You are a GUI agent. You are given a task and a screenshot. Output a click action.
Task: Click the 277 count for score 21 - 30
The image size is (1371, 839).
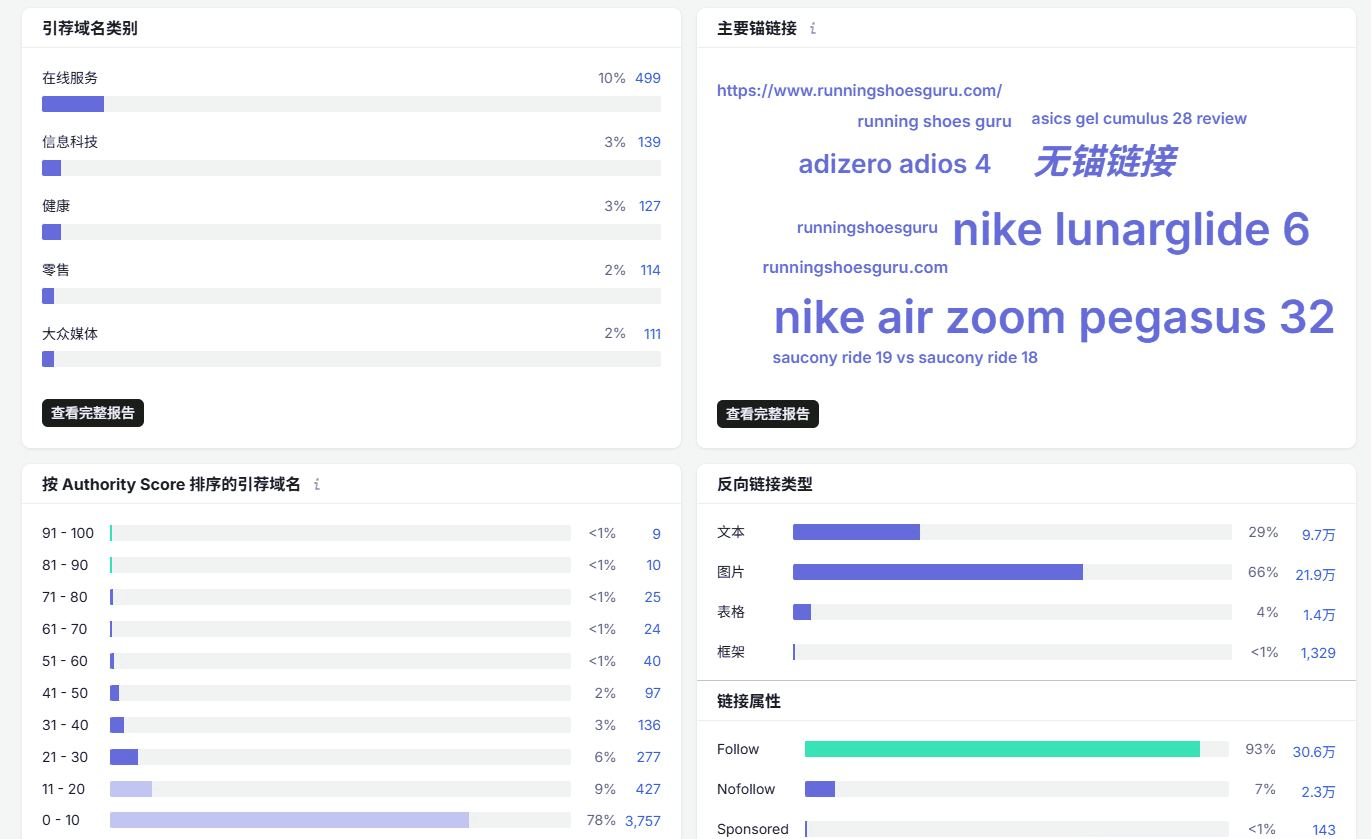click(x=648, y=757)
